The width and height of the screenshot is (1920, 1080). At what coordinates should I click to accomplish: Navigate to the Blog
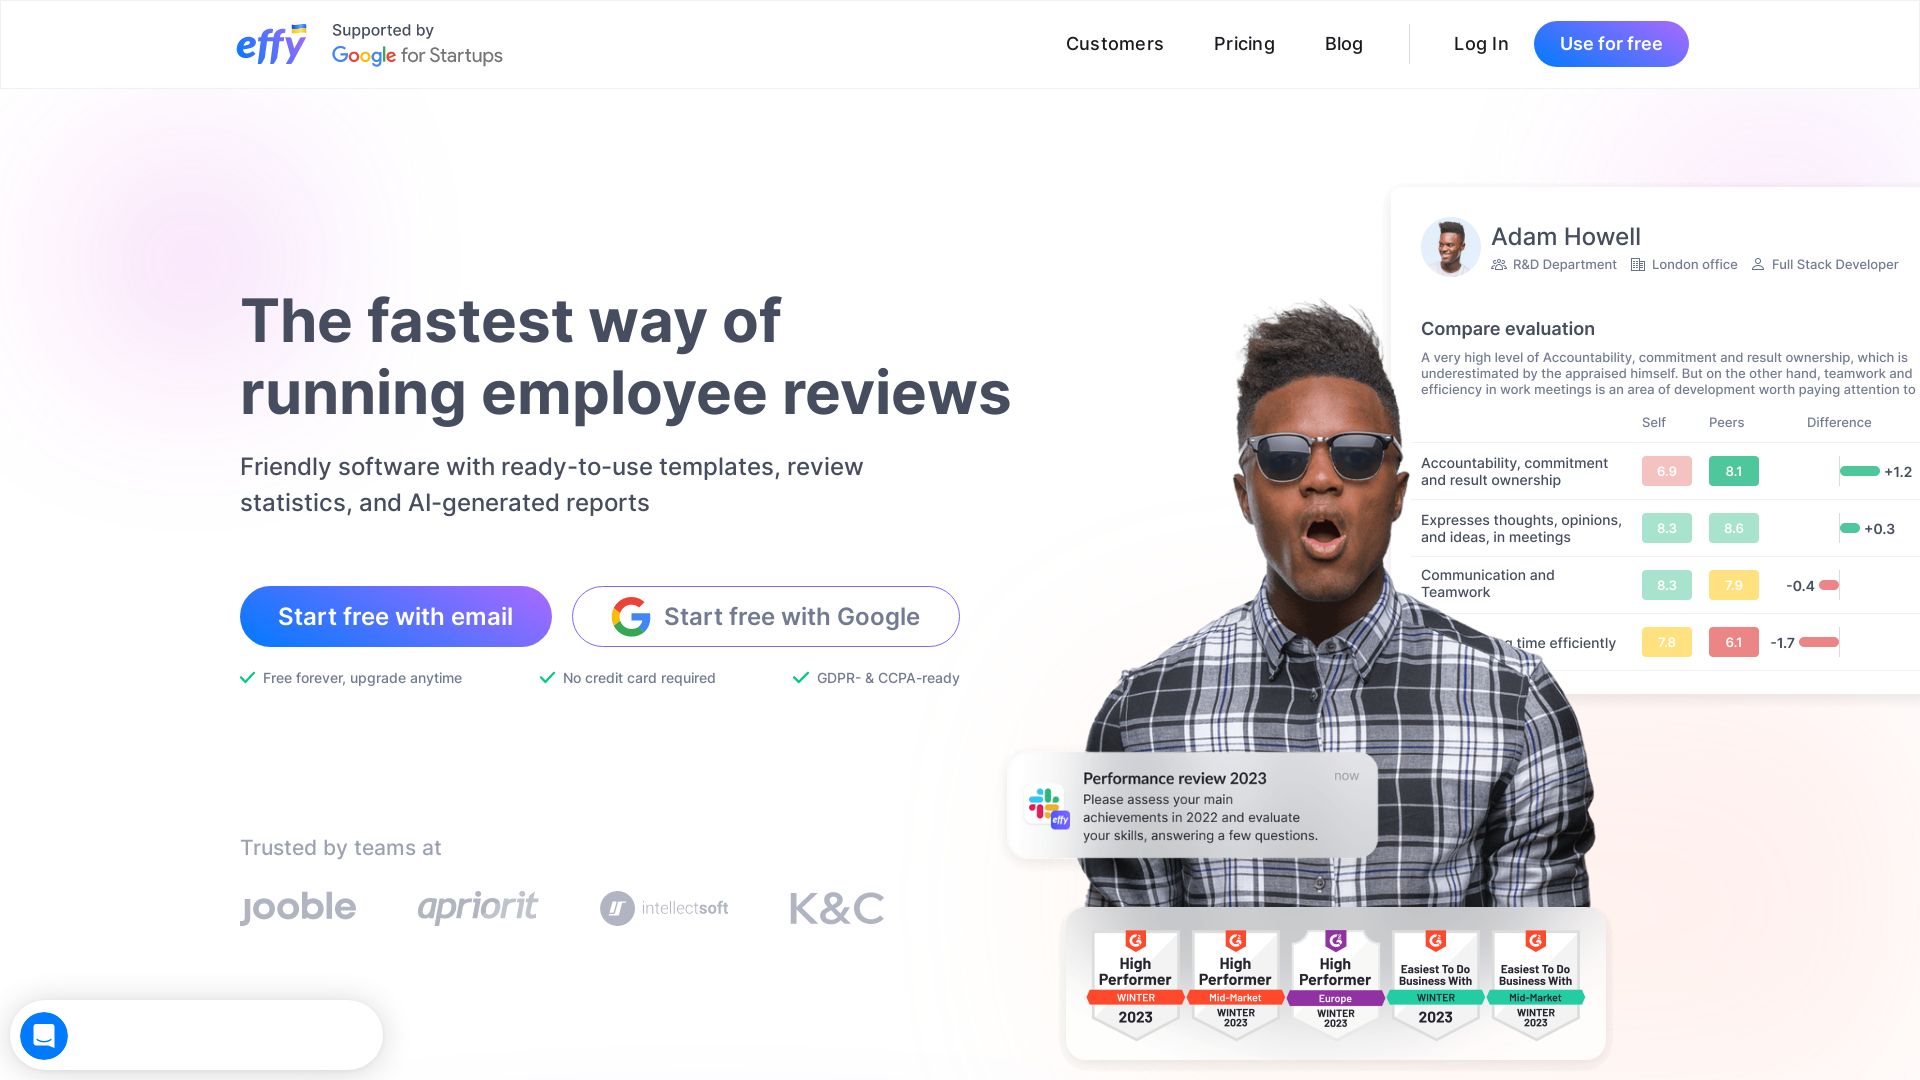(x=1343, y=43)
